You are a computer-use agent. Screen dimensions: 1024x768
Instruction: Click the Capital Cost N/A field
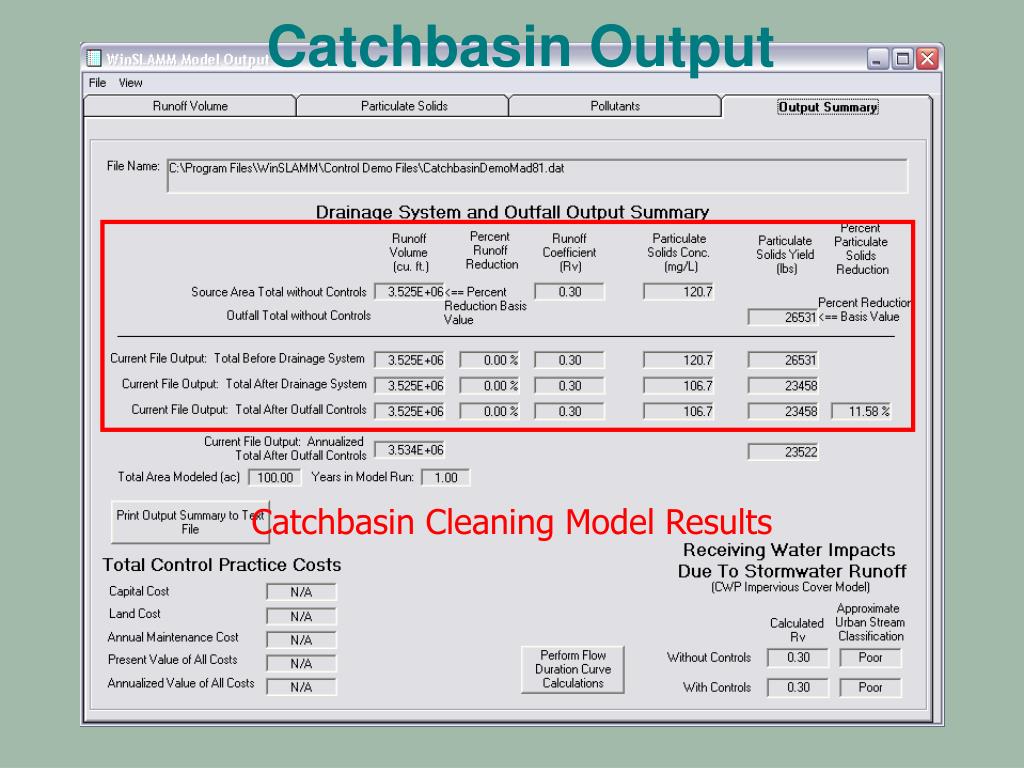click(x=301, y=592)
